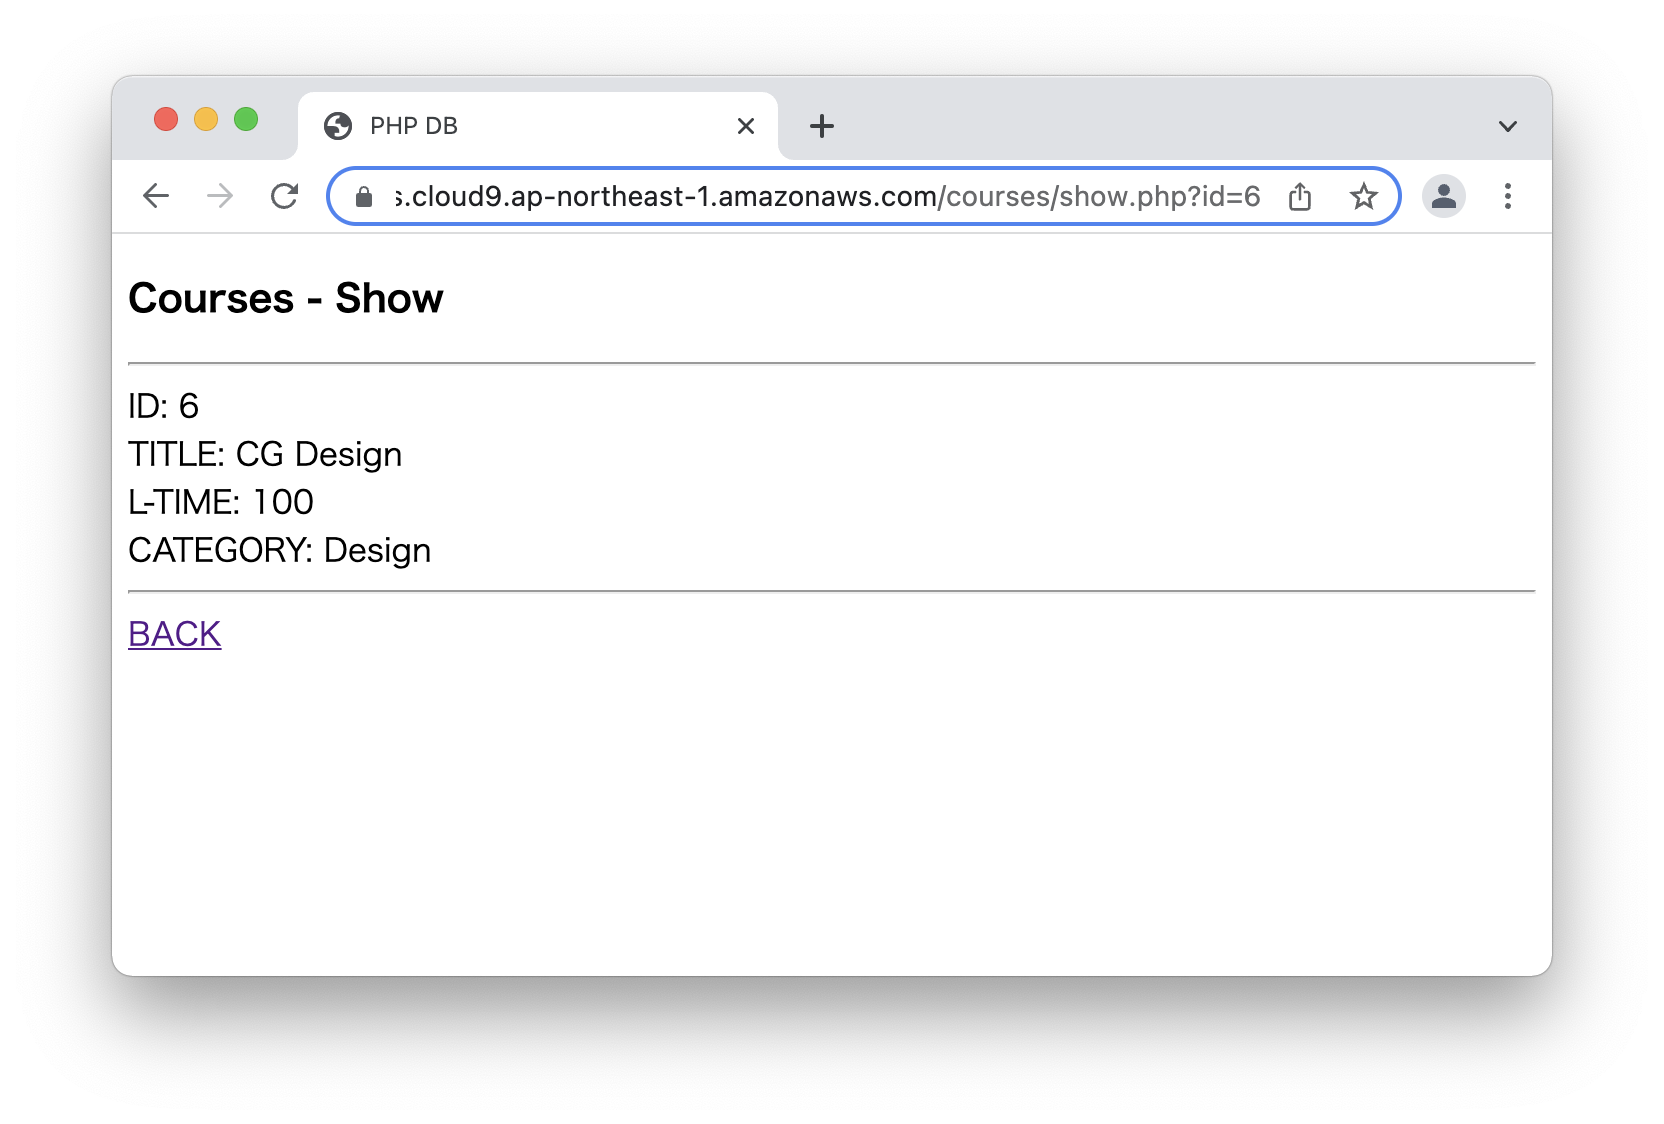Follow the BACK link
The height and width of the screenshot is (1124, 1664).
point(174,634)
